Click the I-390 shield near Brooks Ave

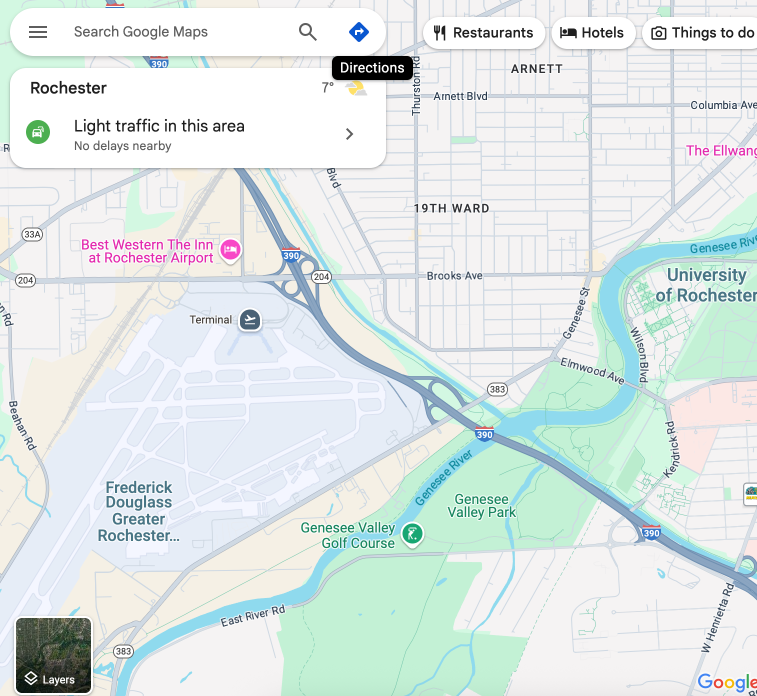(x=291, y=255)
